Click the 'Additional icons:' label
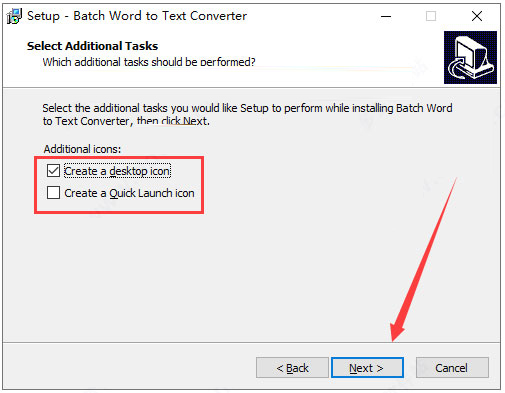The width and height of the screenshot is (505, 393). tap(82, 149)
